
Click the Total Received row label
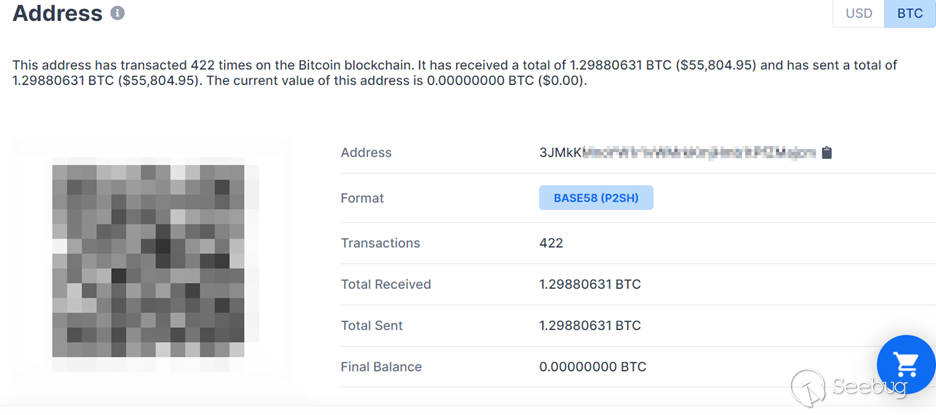386,285
